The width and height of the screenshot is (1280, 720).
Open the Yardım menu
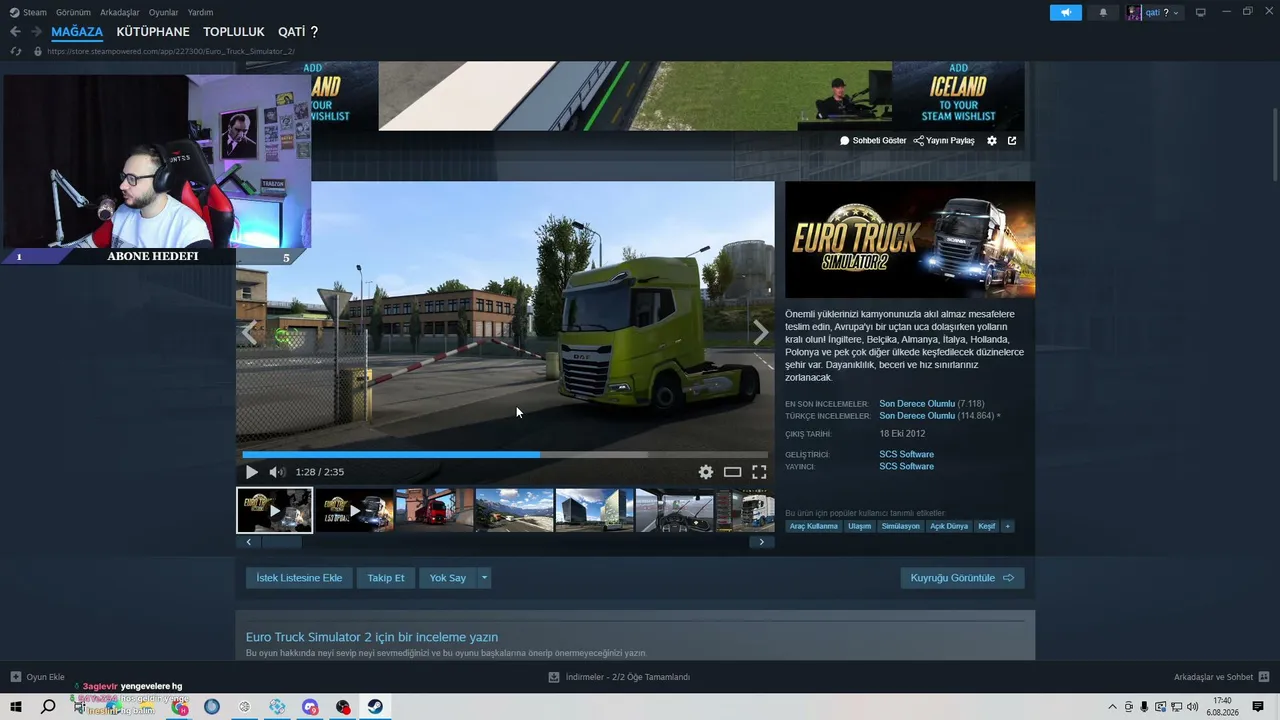200,12
